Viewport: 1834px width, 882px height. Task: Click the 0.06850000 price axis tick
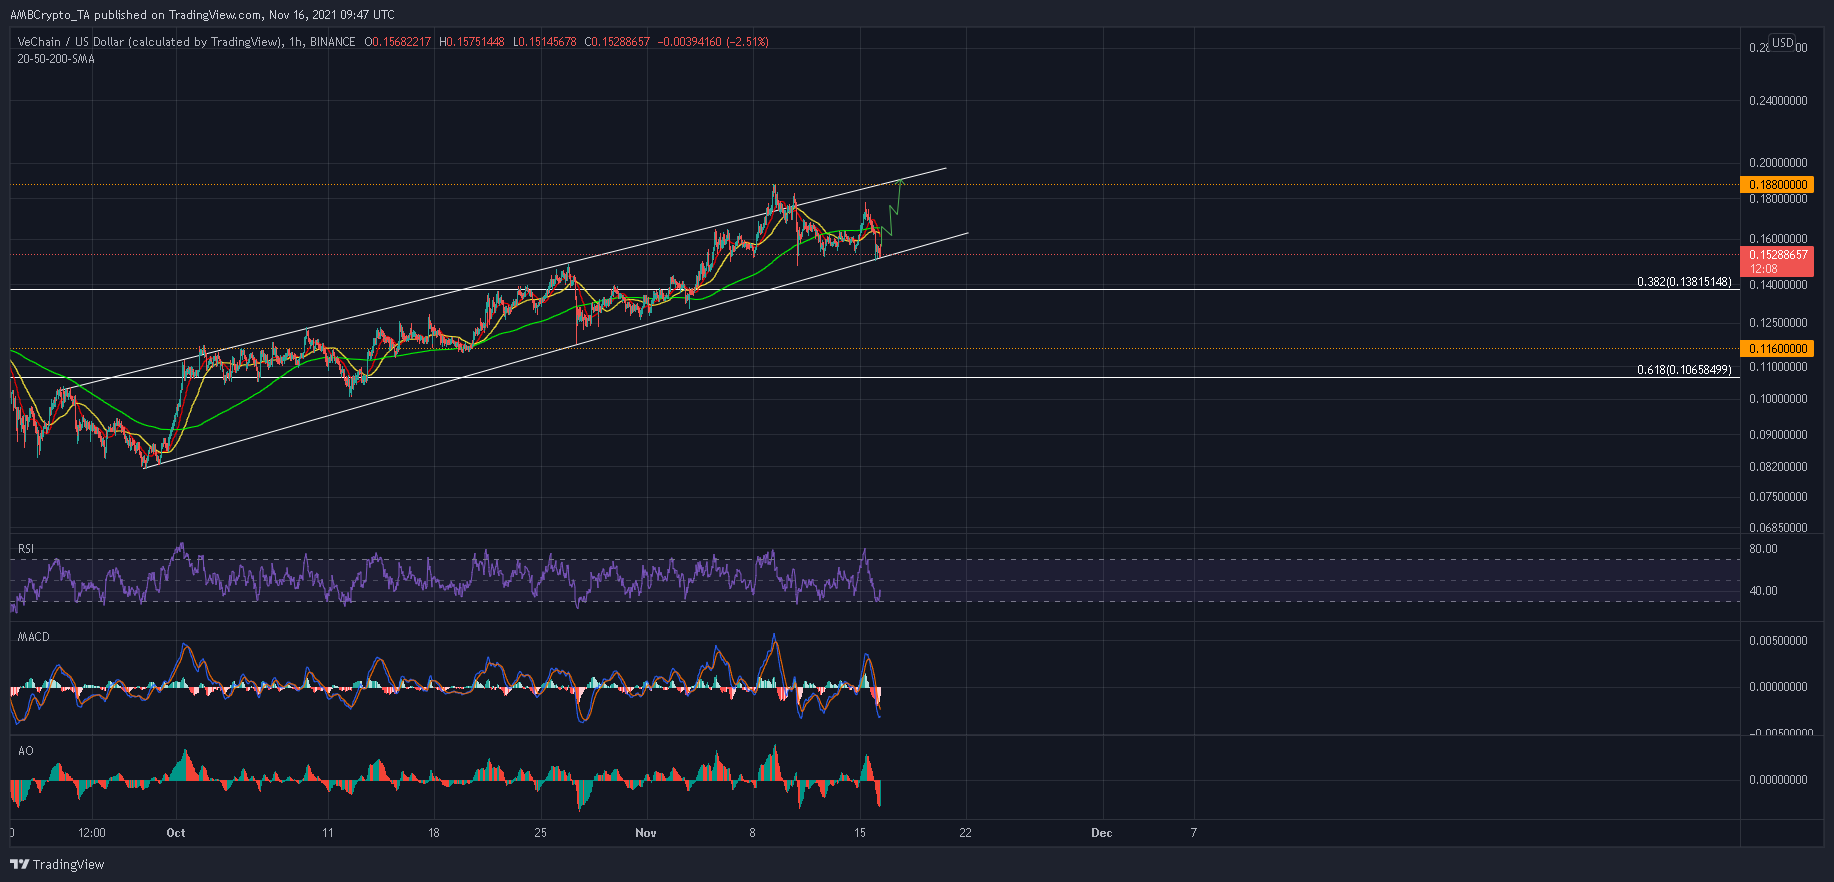[1778, 527]
